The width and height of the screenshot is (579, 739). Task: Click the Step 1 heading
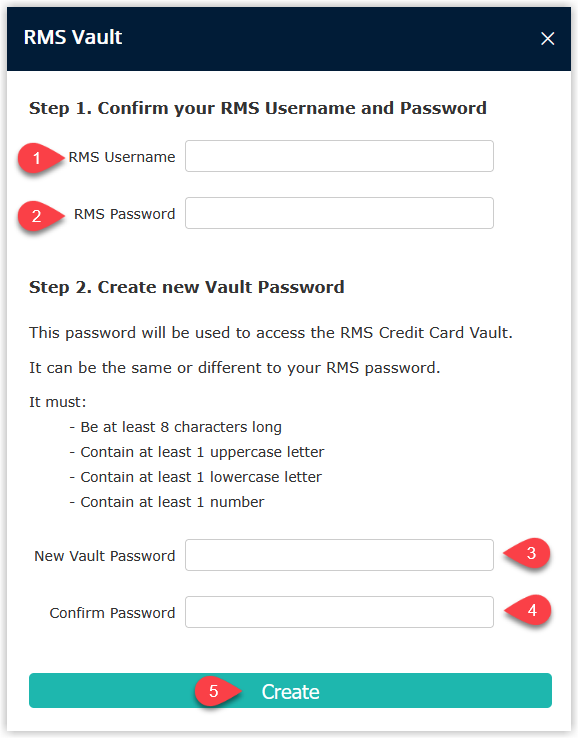258,108
